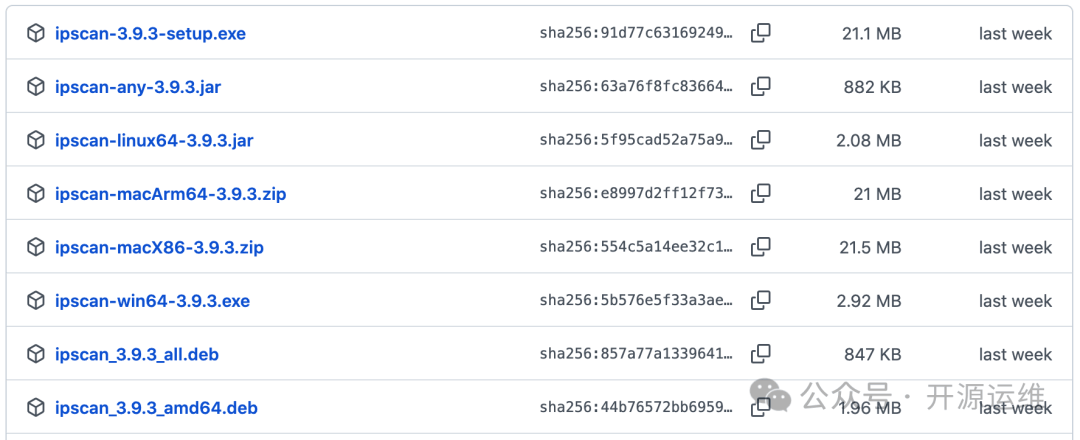
Task: Copy SHA256 hash for ipscan-linux64-3.9.3.jar
Action: click(761, 140)
